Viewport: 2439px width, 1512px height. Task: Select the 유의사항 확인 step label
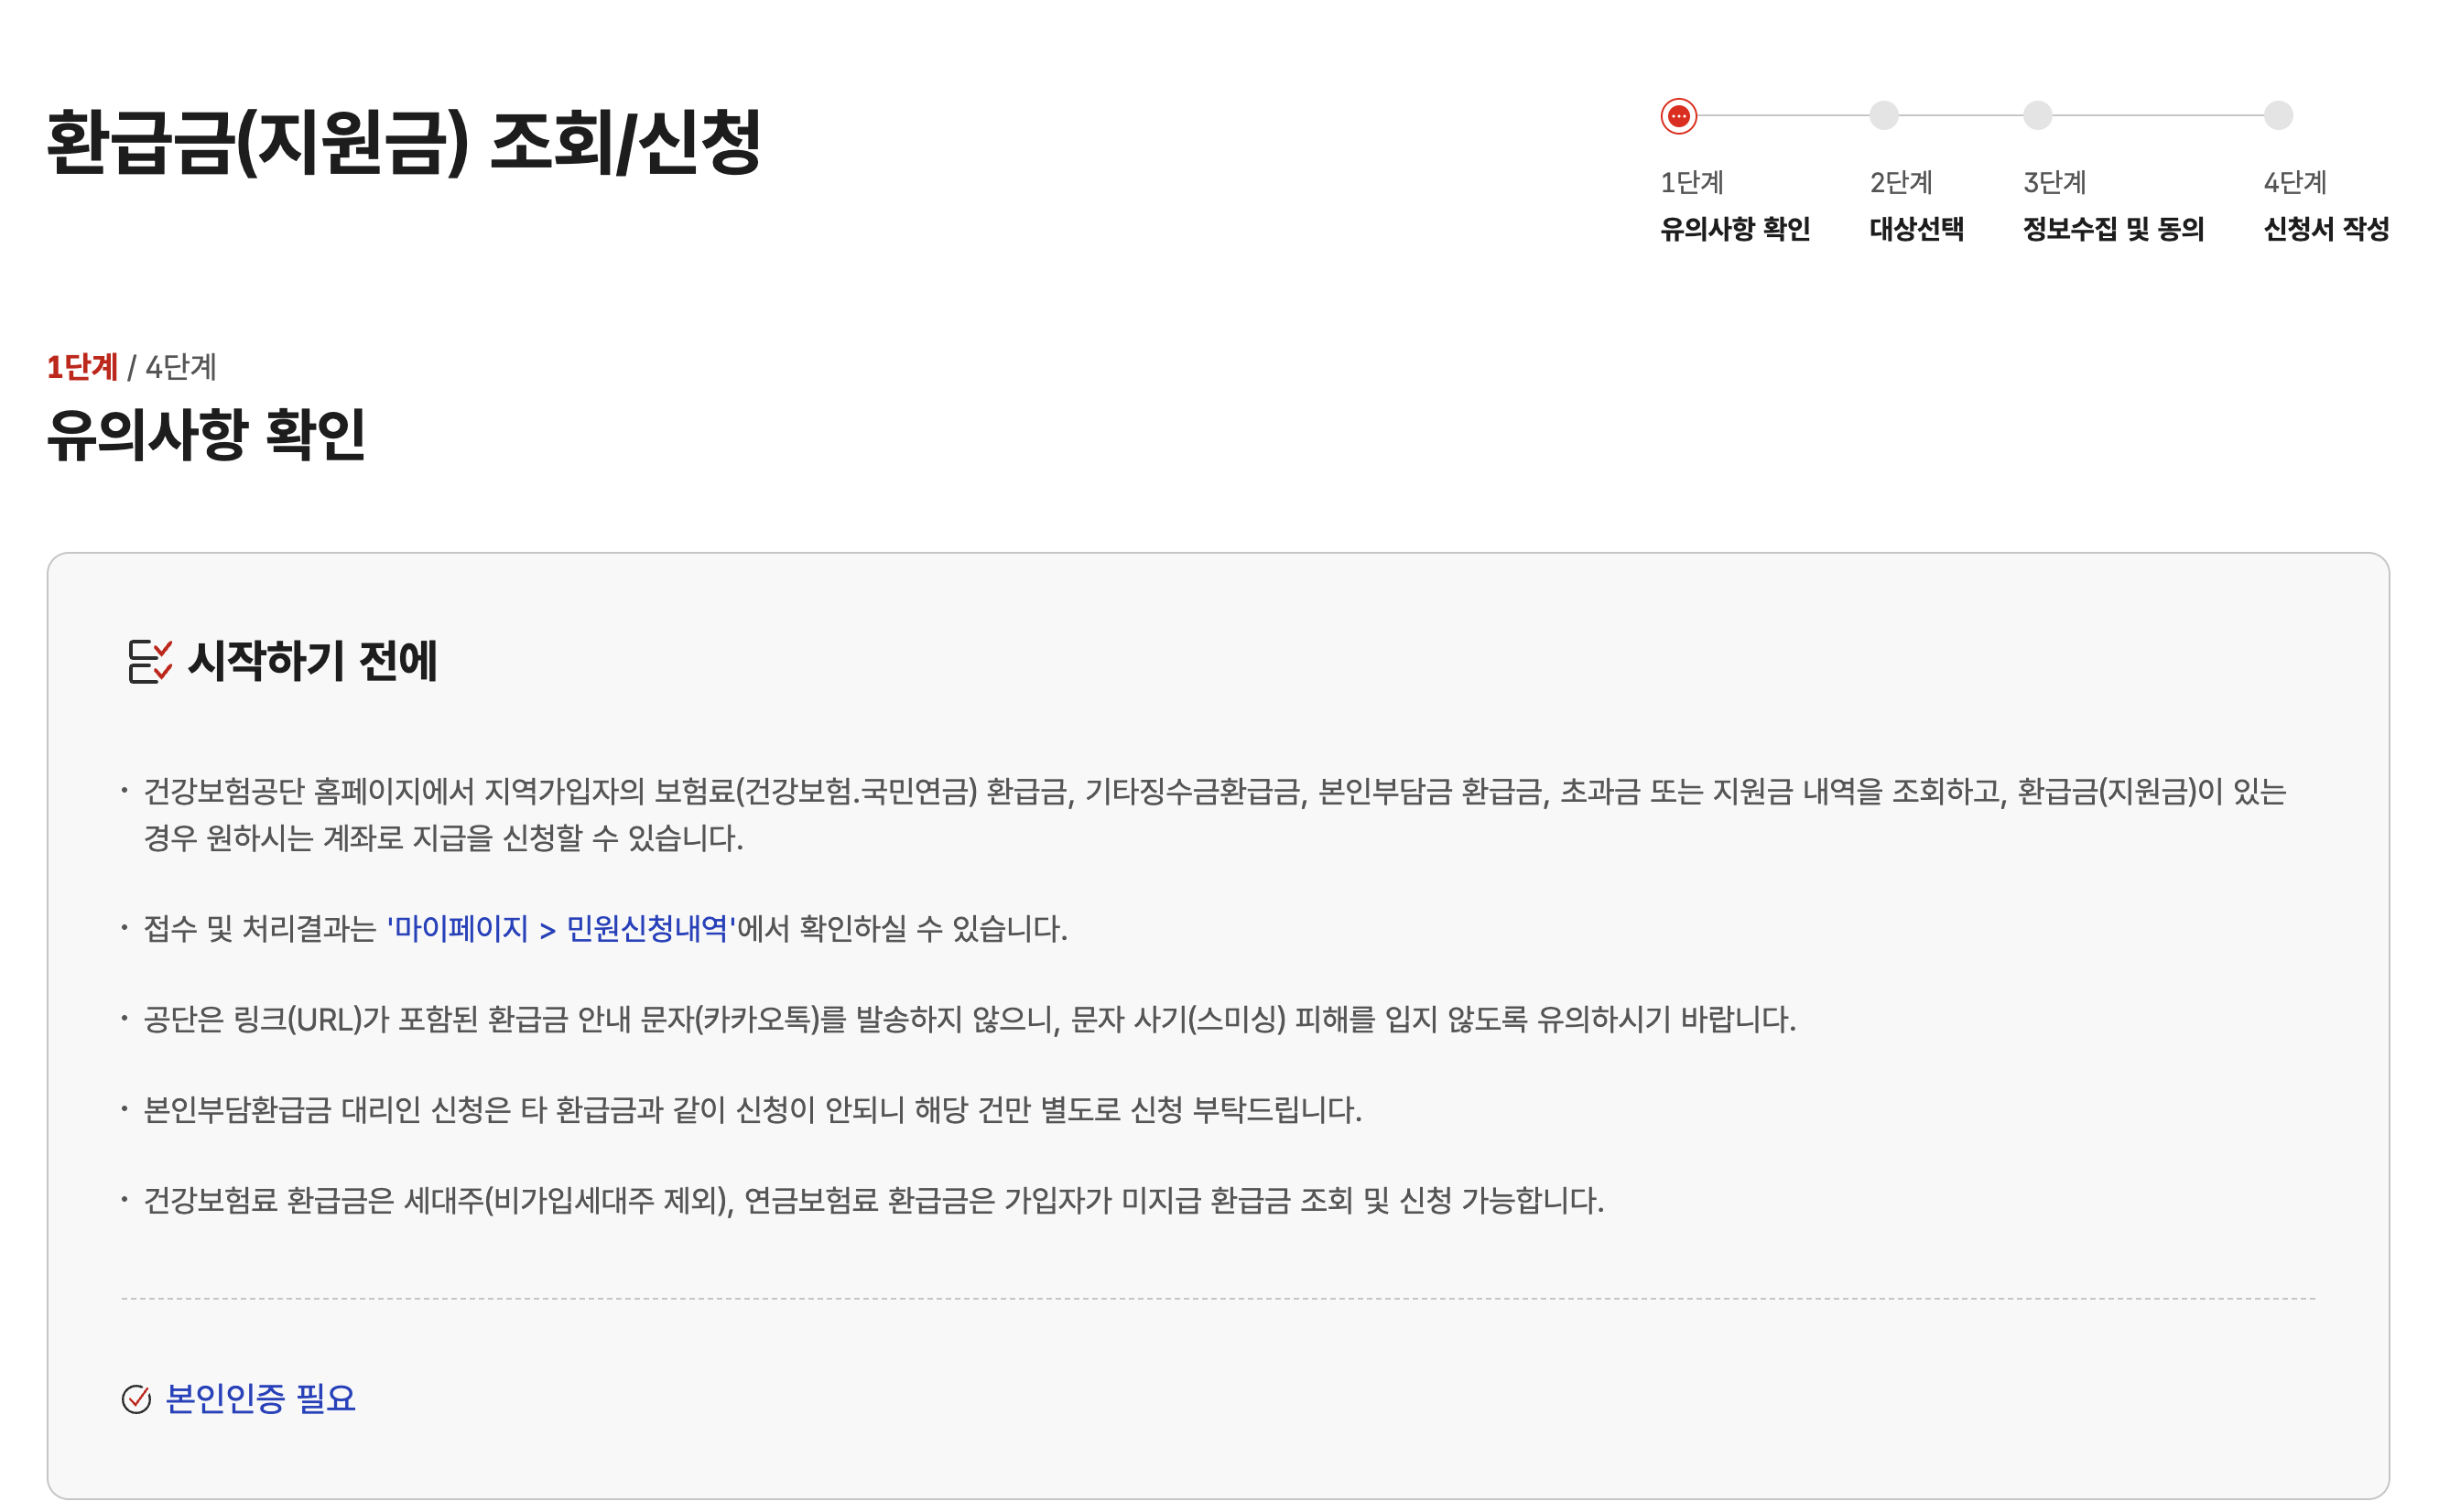tap(1735, 229)
